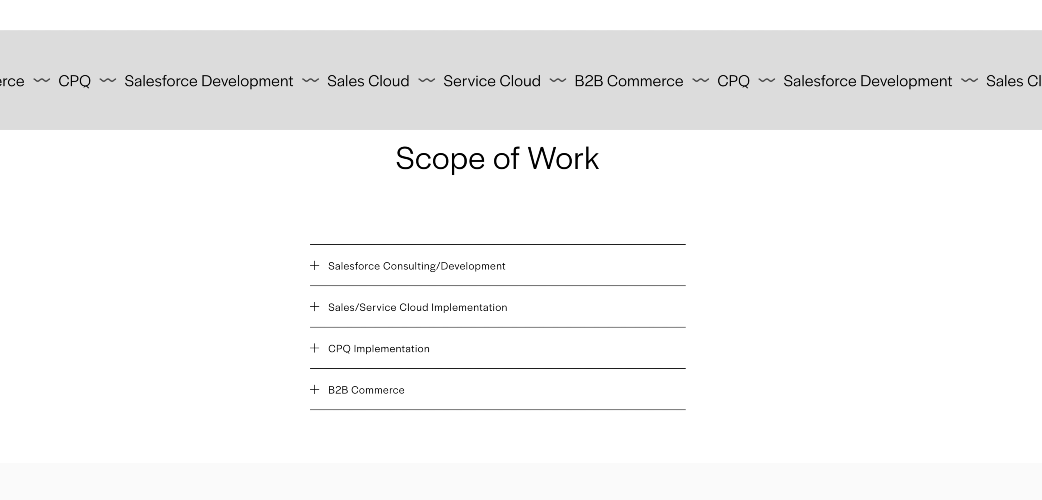
Task: Click fully visible B2B Commerce in the banner
Action: (629, 81)
